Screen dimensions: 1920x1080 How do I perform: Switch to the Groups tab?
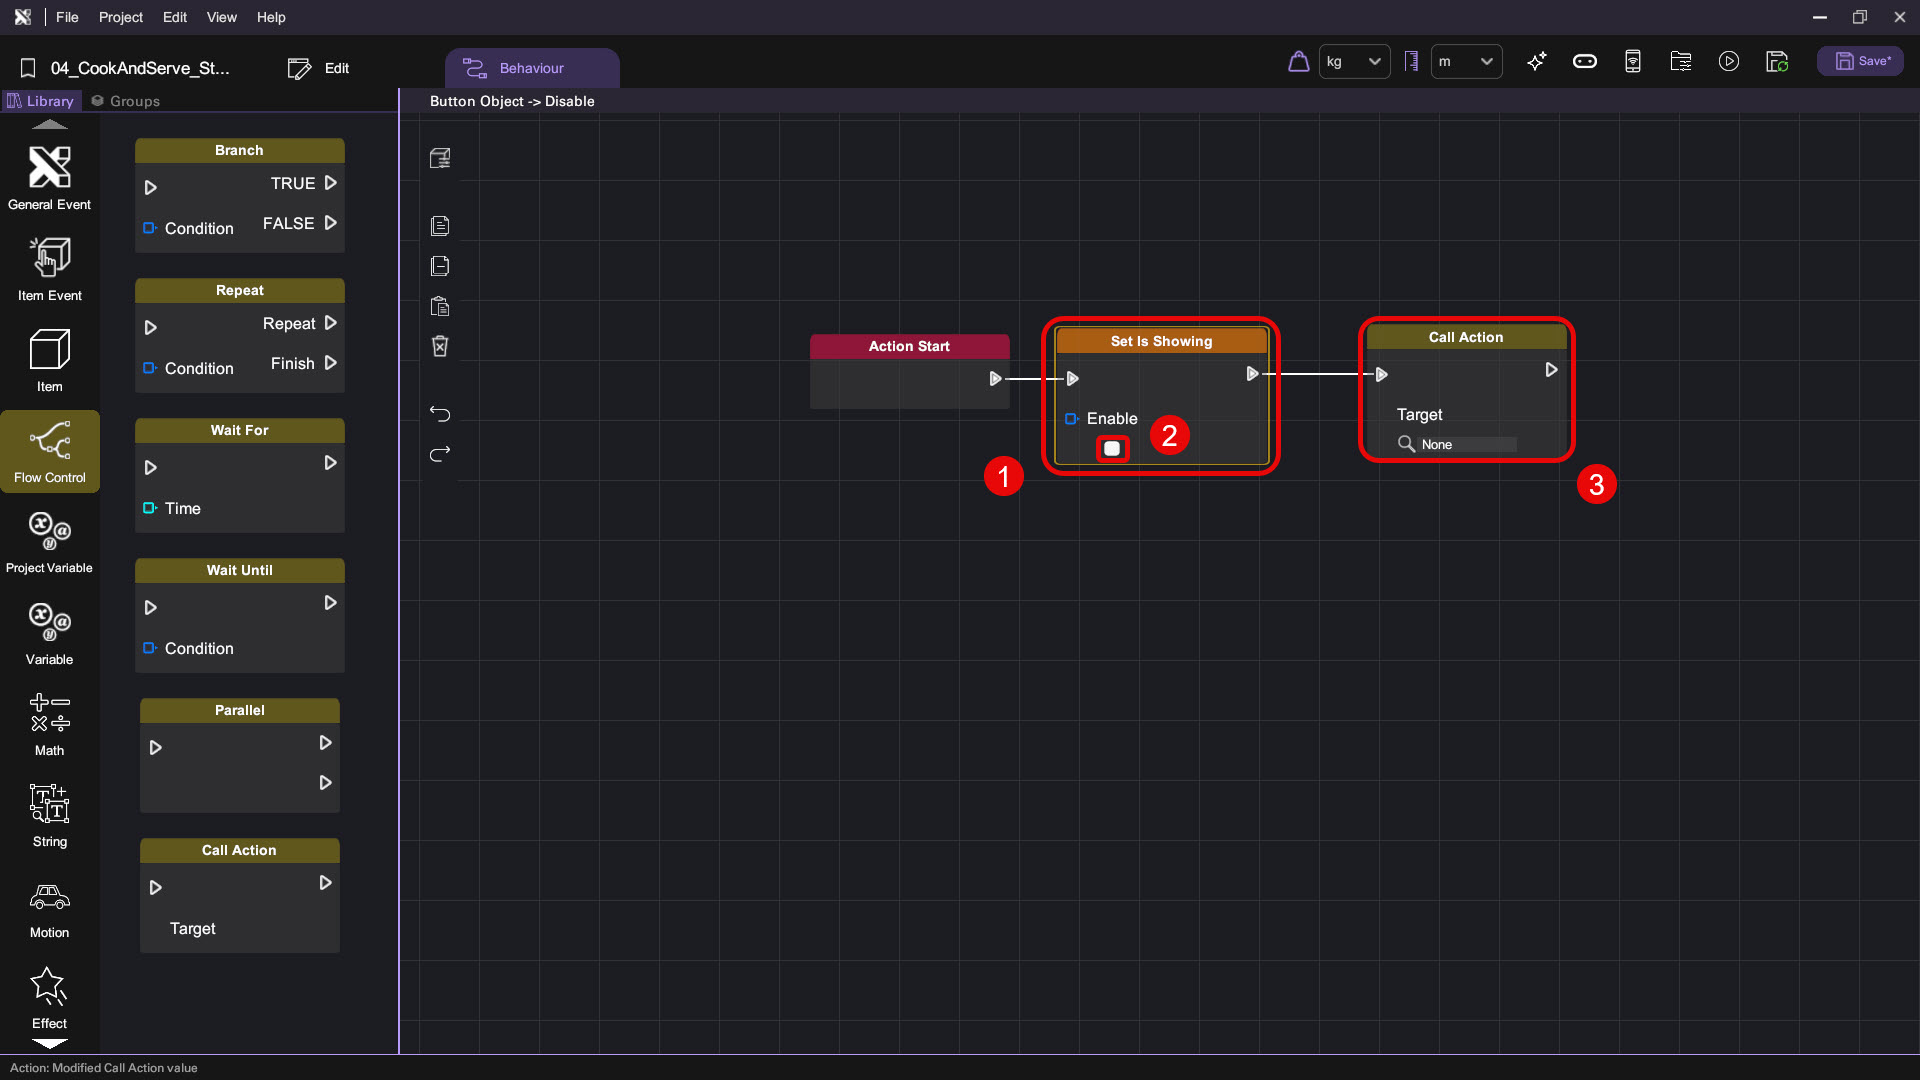[x=125, y=101]
